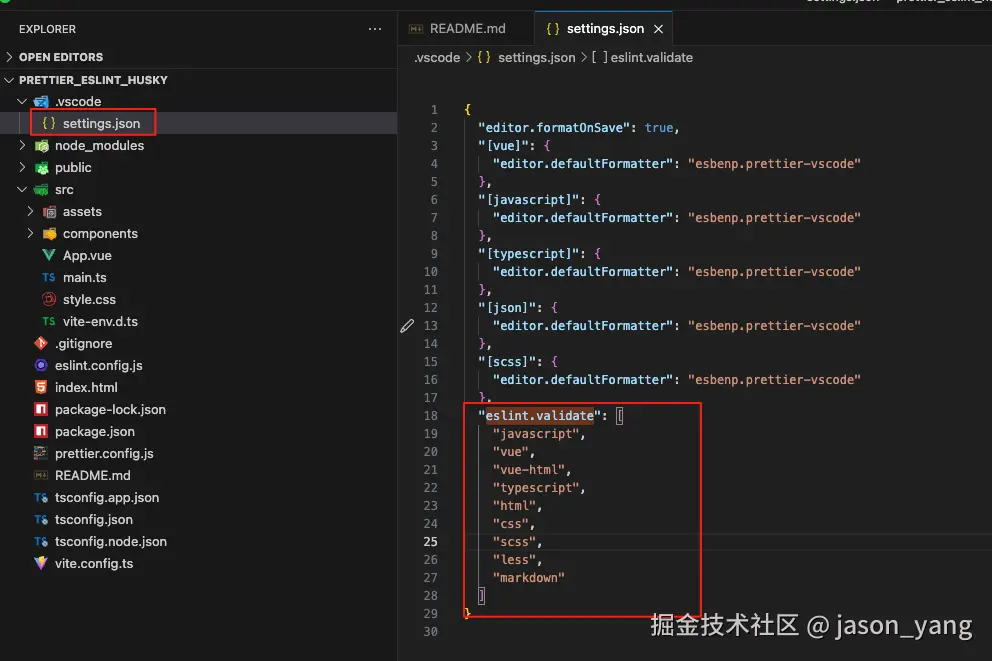Expand the OPEN EDITORS section
Viewport: 992px width, 661px height.
pos(9,57)
